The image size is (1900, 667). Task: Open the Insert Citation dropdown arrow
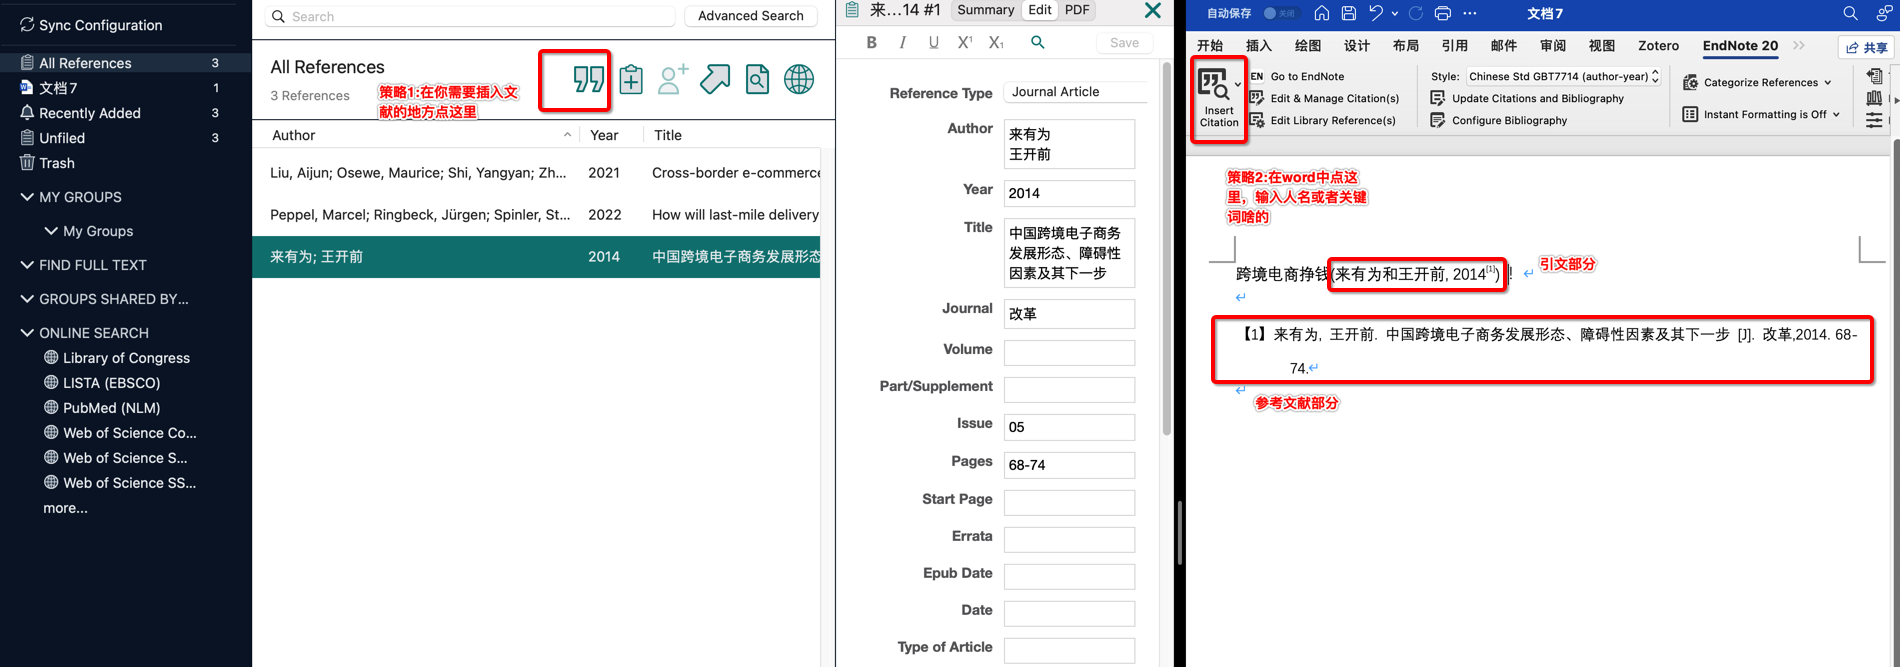pyautogui.click(x=1238, y=84)
